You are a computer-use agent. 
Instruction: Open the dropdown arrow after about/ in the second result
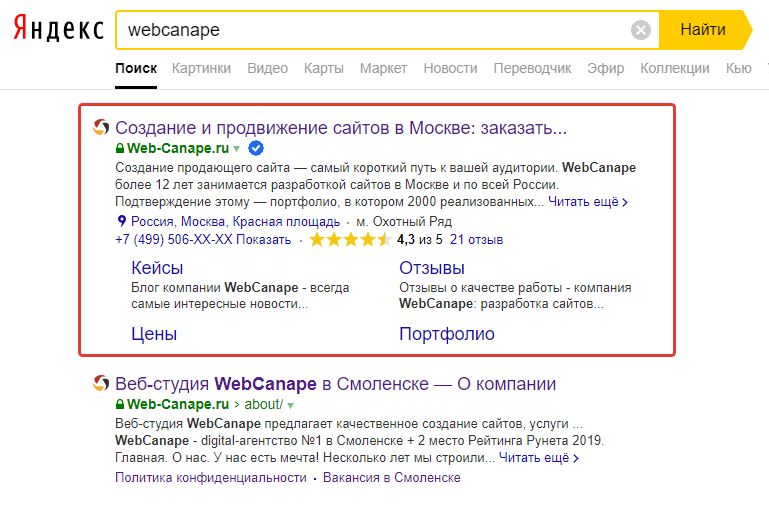(290, 405)
